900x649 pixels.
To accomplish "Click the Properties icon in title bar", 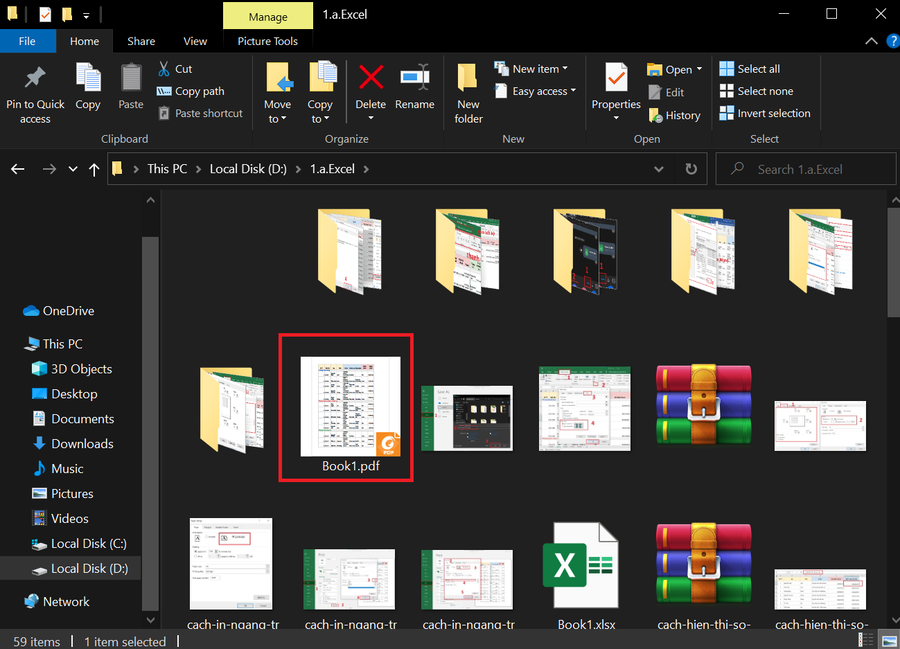I will (x=45, y=14).
